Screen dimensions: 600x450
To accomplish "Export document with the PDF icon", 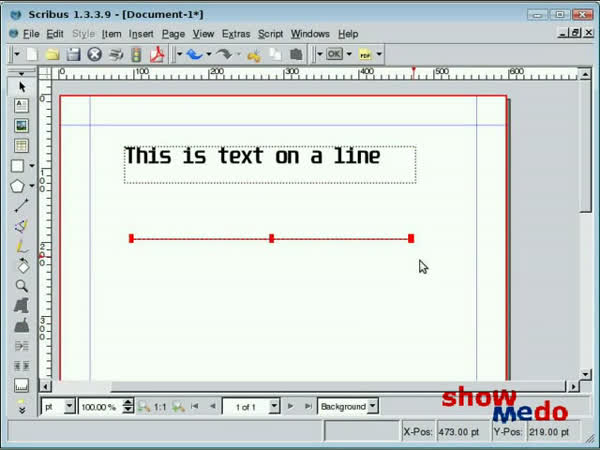I will (x=156, y=54).
